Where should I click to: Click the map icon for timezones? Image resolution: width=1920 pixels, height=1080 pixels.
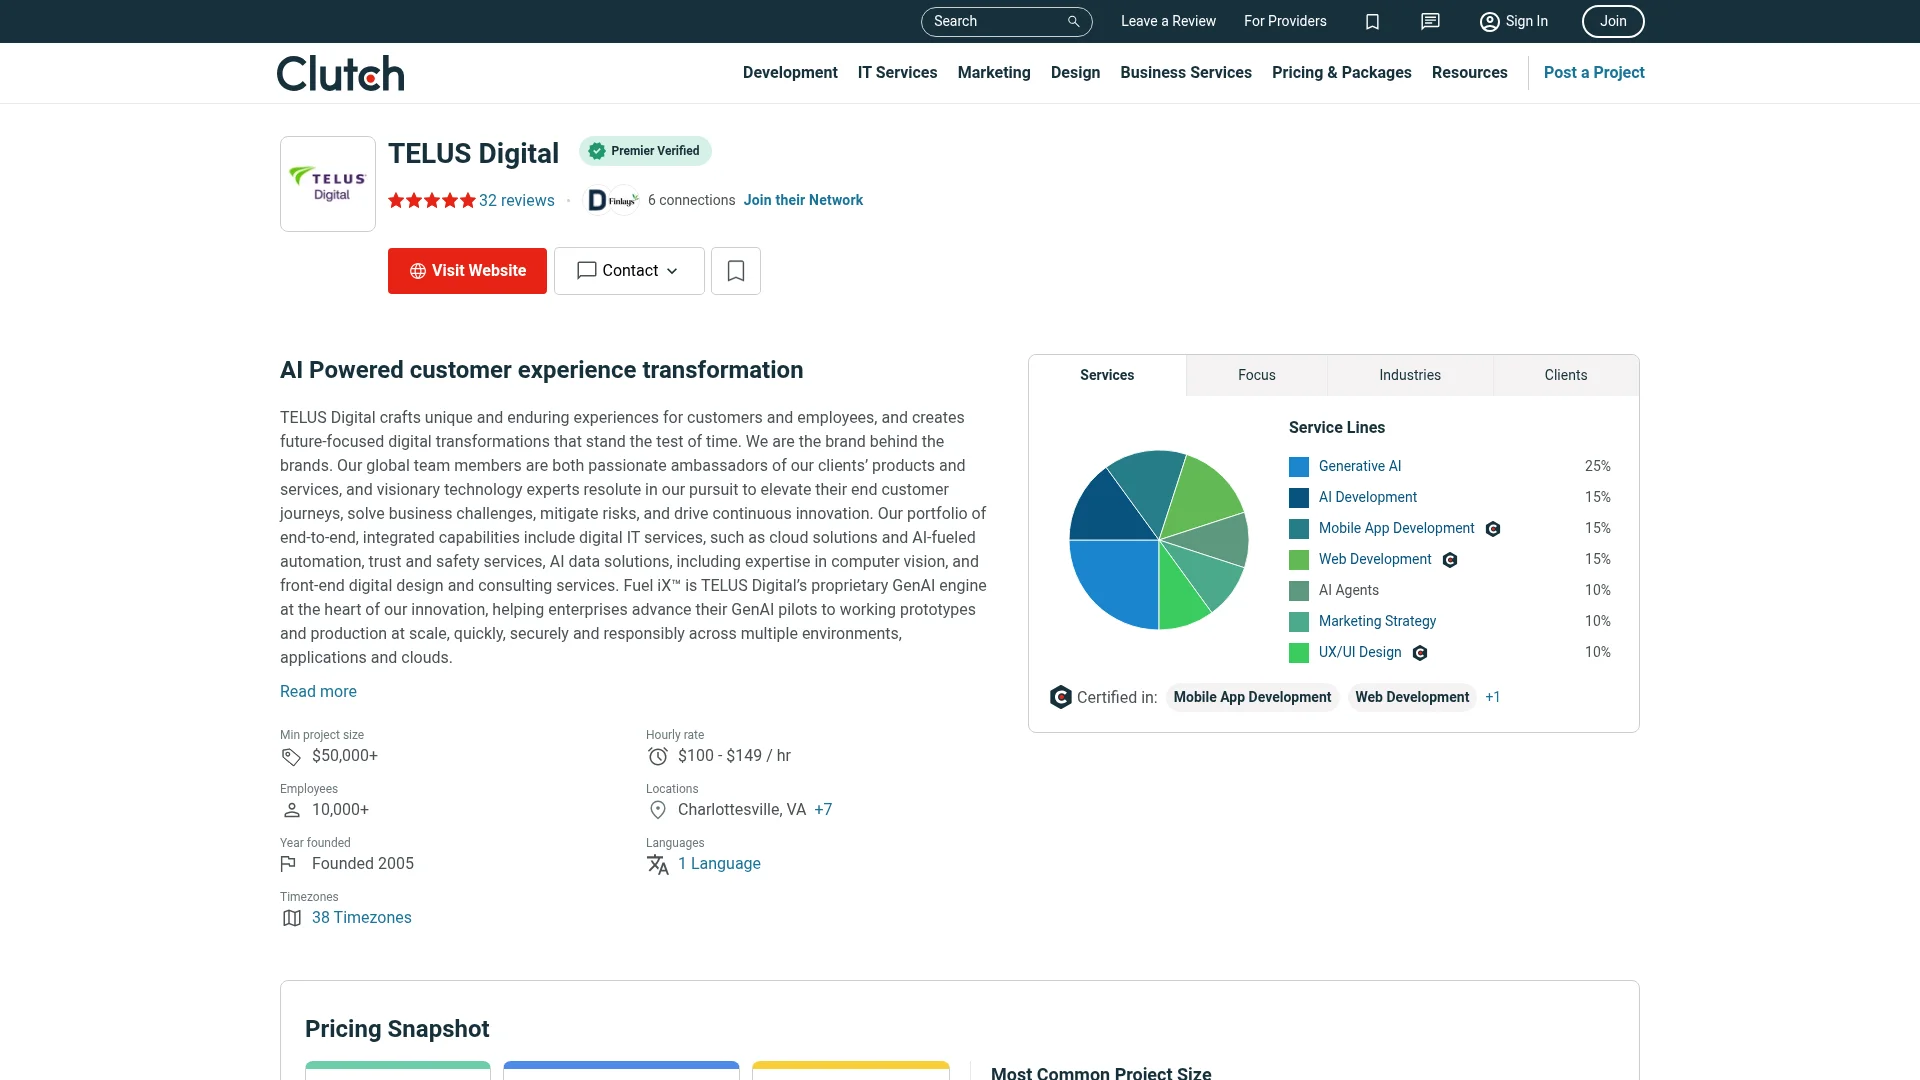tap(291, 918)
